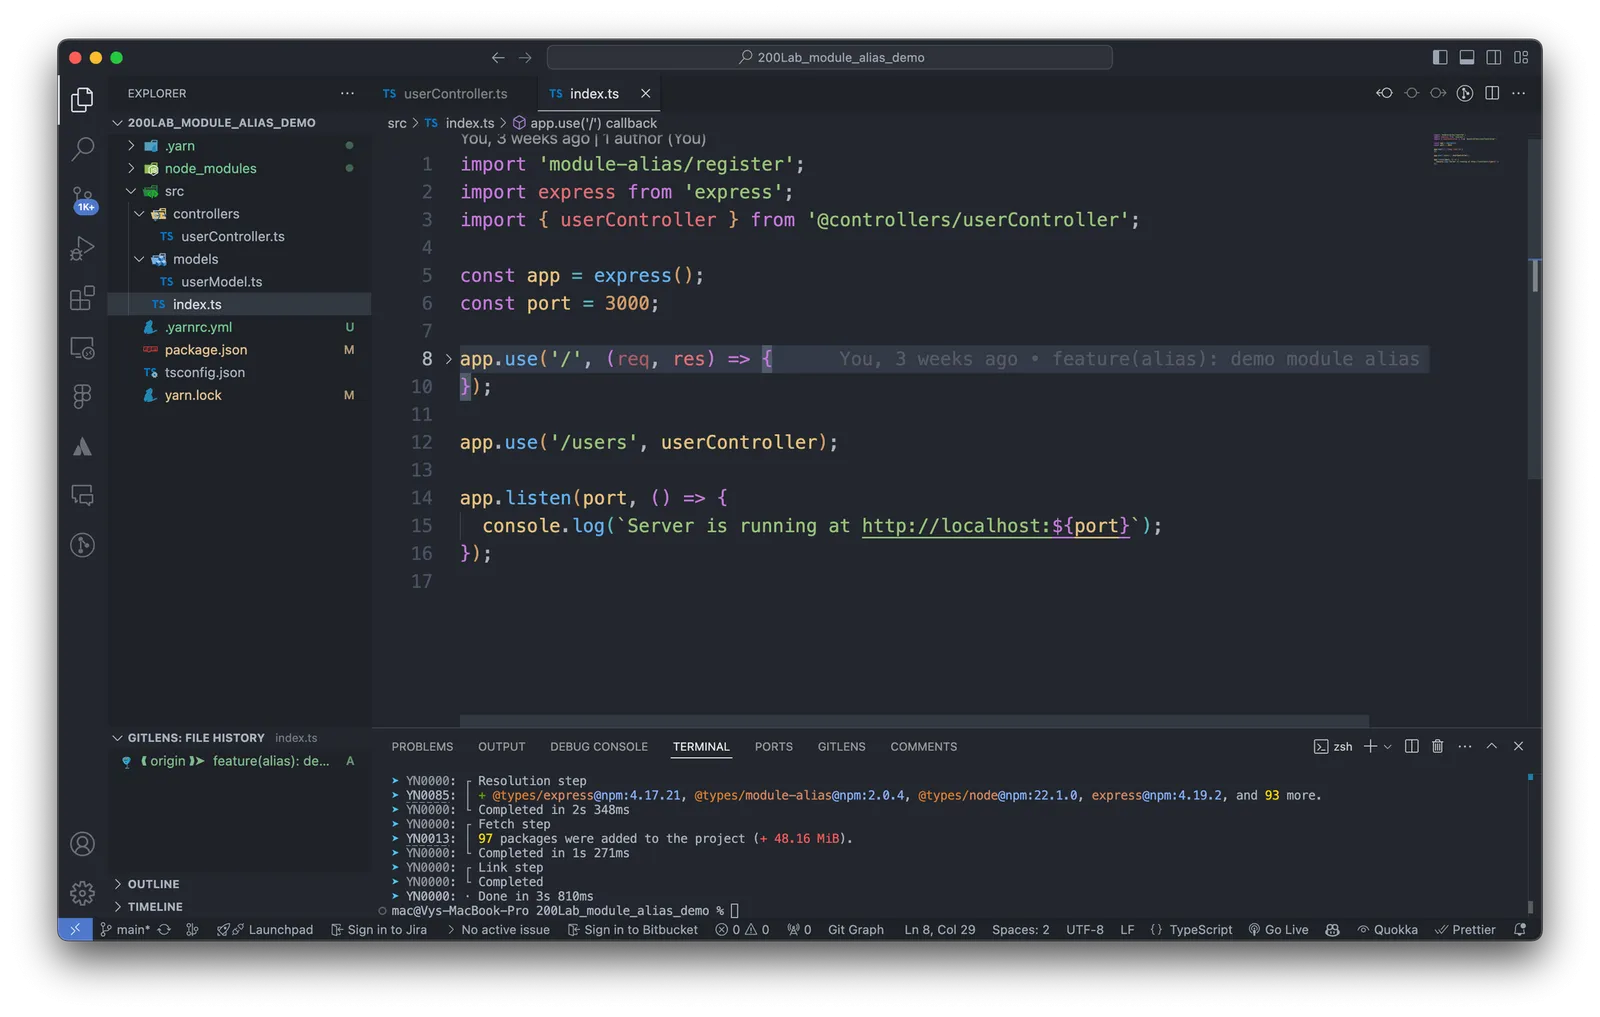The image size is (1600, 1017).
Task: Switch to the OUTPUT panel tab
Action: [501, 747]
